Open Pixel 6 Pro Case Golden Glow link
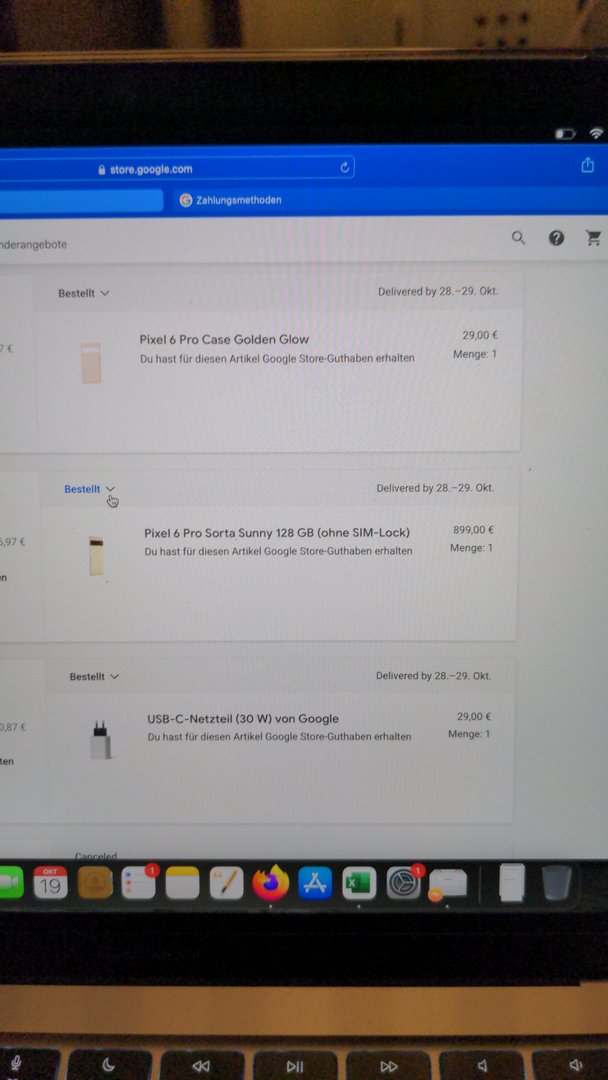The height and width of the screenshot is (1080, 608). tap(224, 340)
